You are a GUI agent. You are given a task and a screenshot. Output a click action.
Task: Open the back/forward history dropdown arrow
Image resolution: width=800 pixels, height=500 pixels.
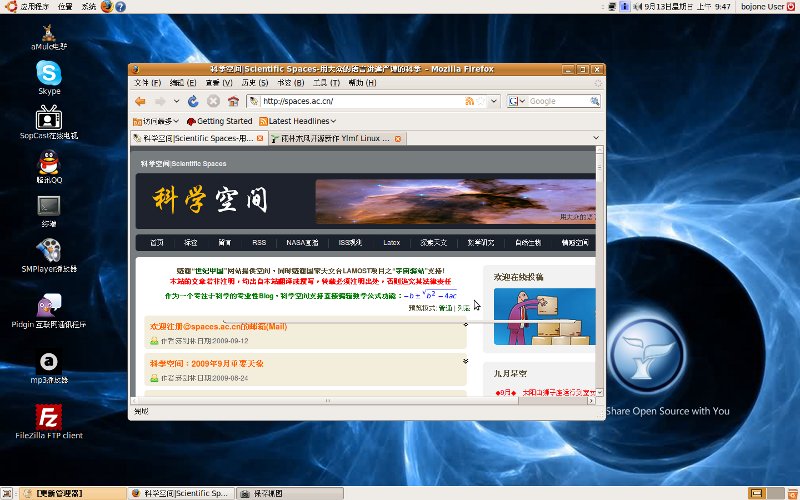(176, 101)
